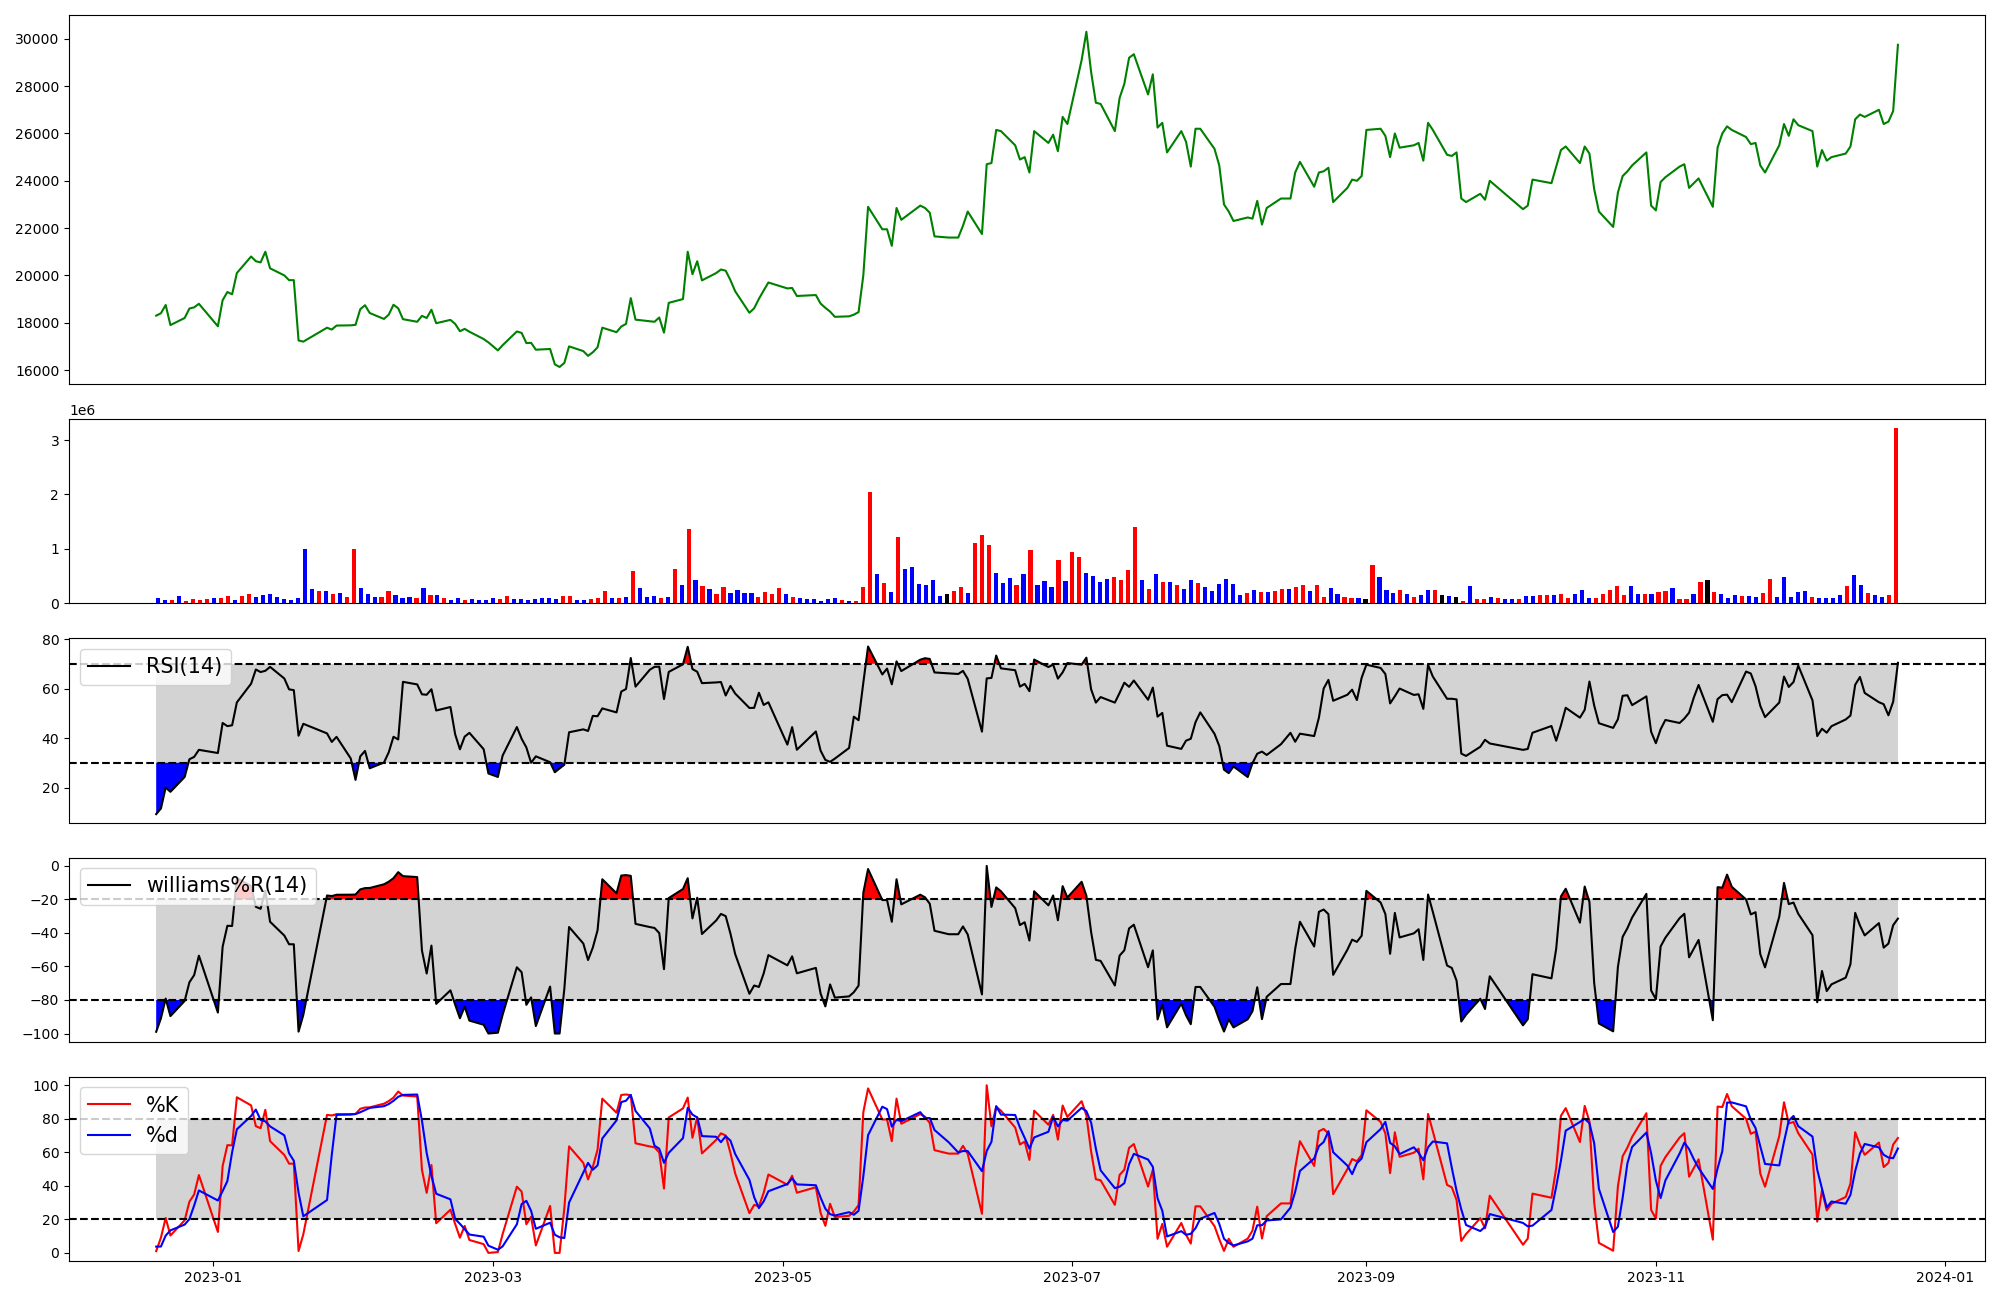The width and height of the screenshot is (2000, 1300).
Task: Click the red line sample beside %K
Action: pos(109,1105)
